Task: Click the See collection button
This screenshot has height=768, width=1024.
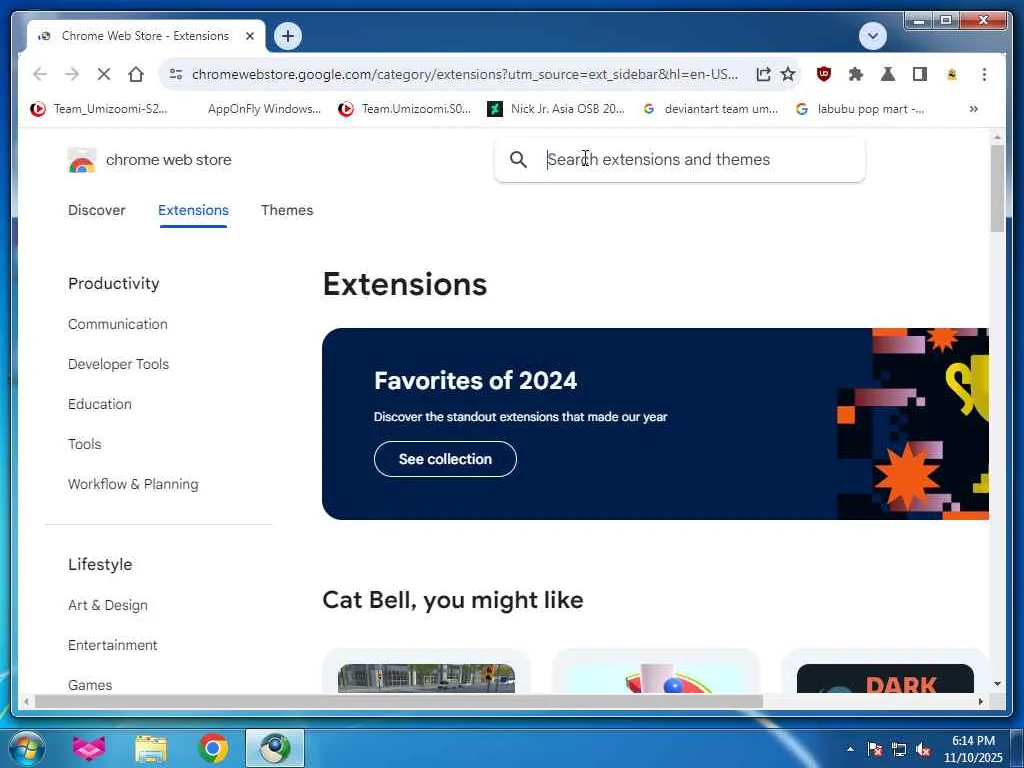Action: pos(445,459)
